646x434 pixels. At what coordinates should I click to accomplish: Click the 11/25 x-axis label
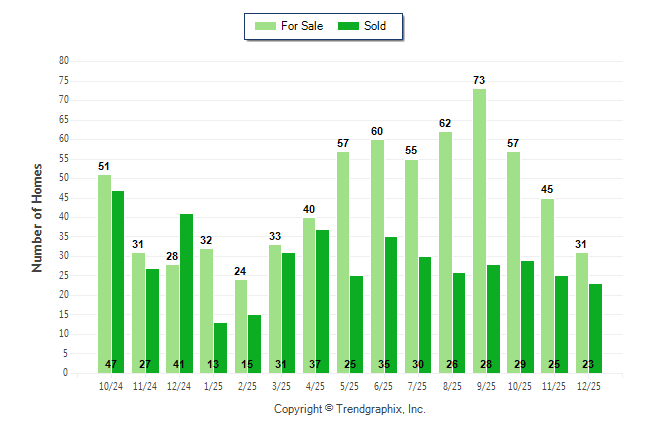(555, 385)
